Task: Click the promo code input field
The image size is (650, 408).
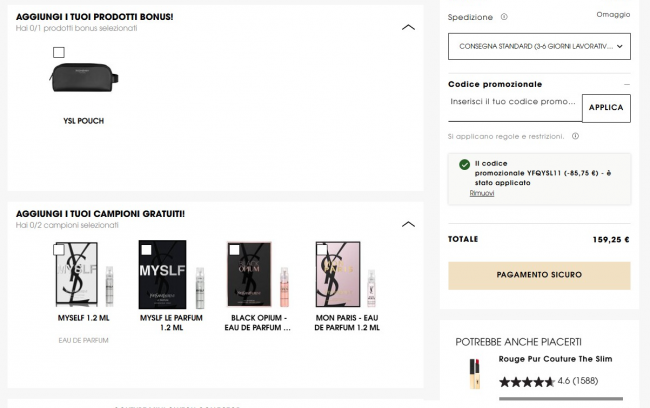Action: [x=513, y=102]
